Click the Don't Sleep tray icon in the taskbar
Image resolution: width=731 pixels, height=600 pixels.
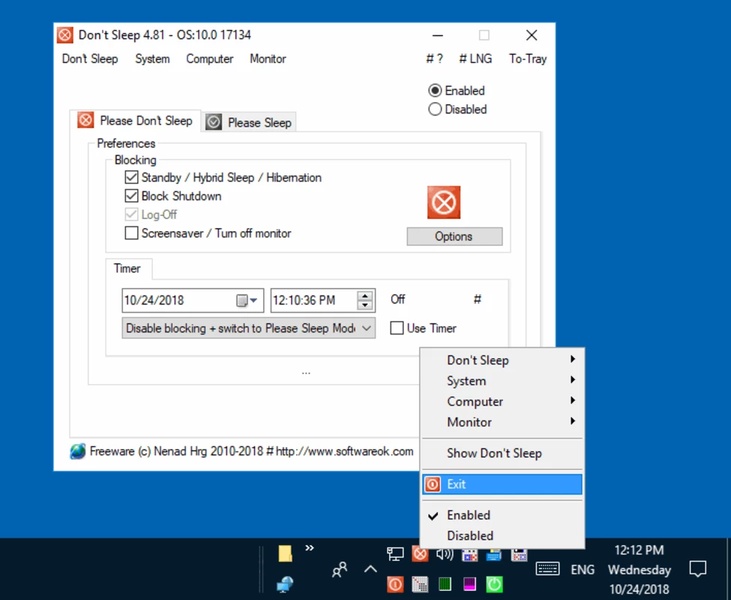[421, 554]
